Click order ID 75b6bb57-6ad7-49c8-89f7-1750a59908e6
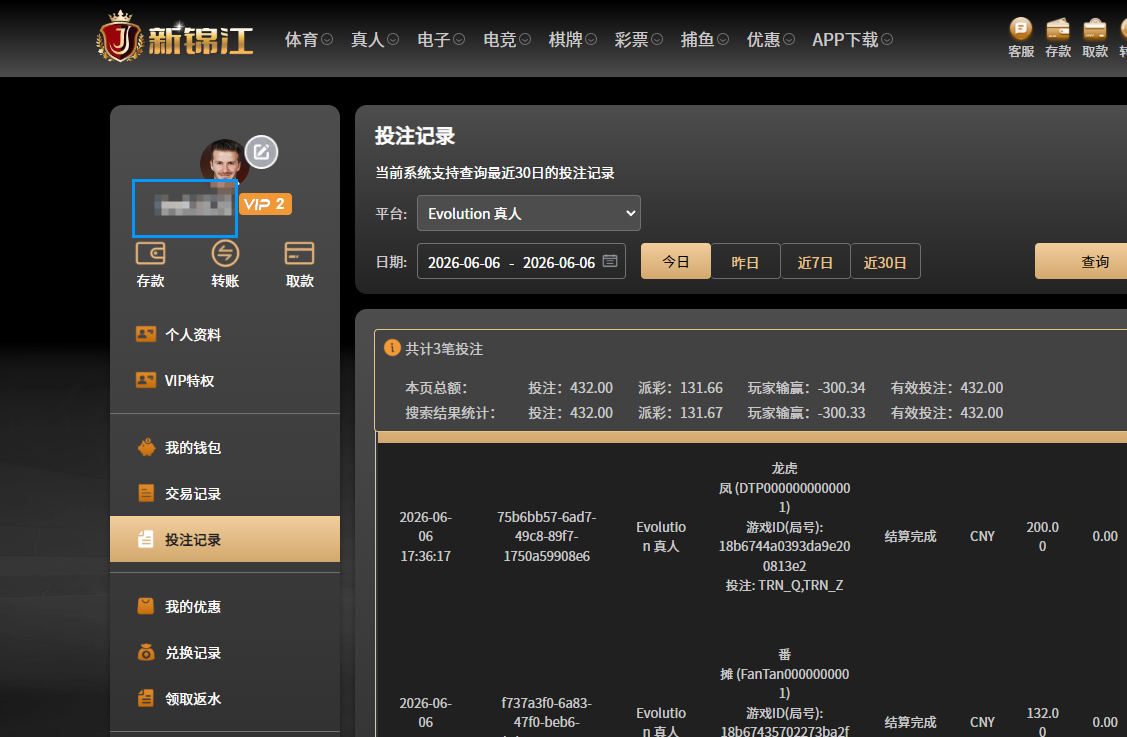This screenshot has width=1127, height=737. click(x=546, y=536)
